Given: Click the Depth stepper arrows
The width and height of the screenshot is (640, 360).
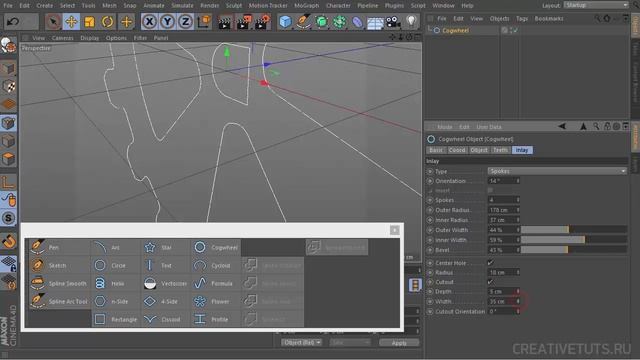Looking at the screenshot, I should click(518, 291).
